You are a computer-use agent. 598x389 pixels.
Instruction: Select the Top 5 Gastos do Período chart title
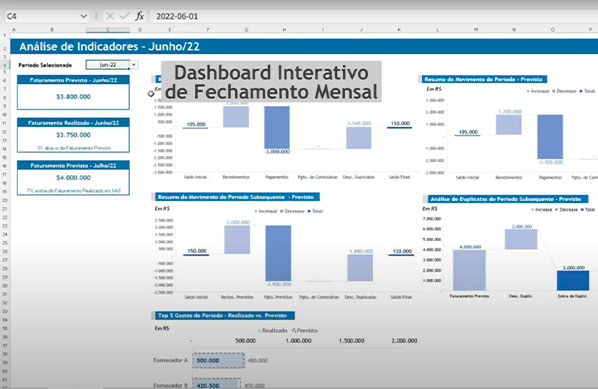[224, 316]
